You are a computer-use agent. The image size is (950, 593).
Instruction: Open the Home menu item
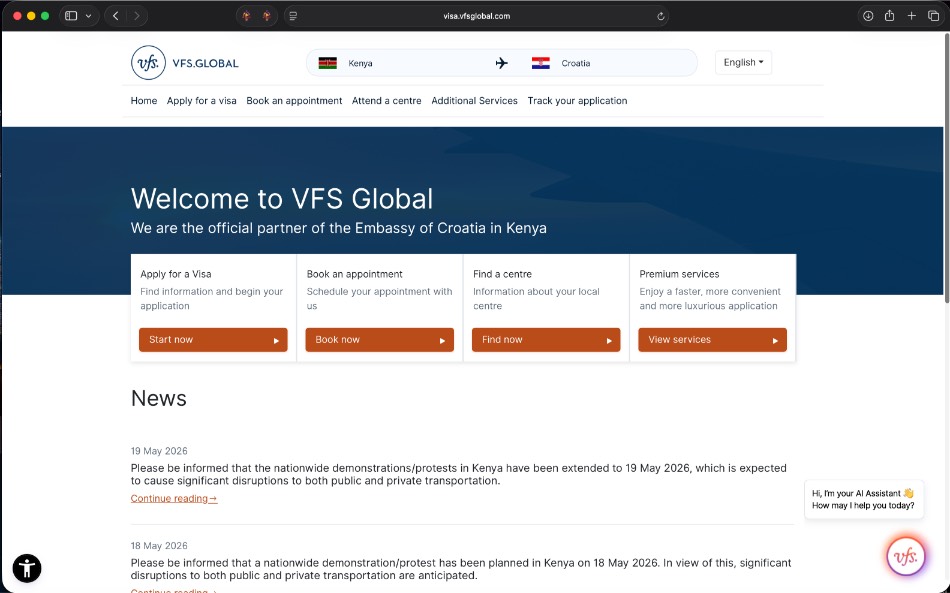pyautogui.click(x=144, y=101)
